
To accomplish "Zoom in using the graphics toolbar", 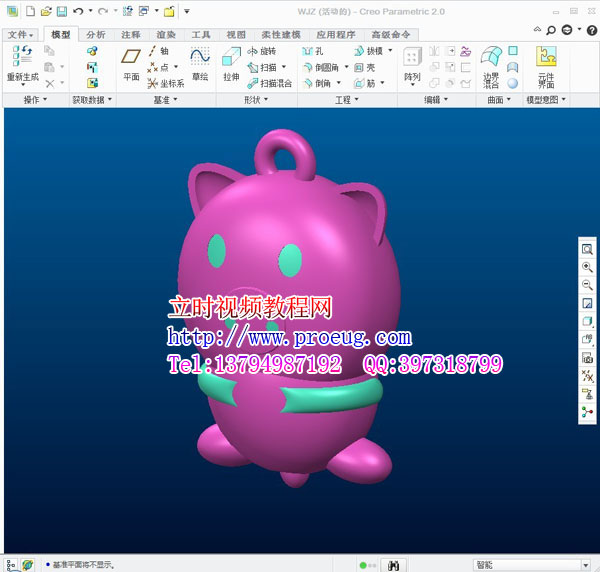I will pyautogui.click(x=587, y=267).
